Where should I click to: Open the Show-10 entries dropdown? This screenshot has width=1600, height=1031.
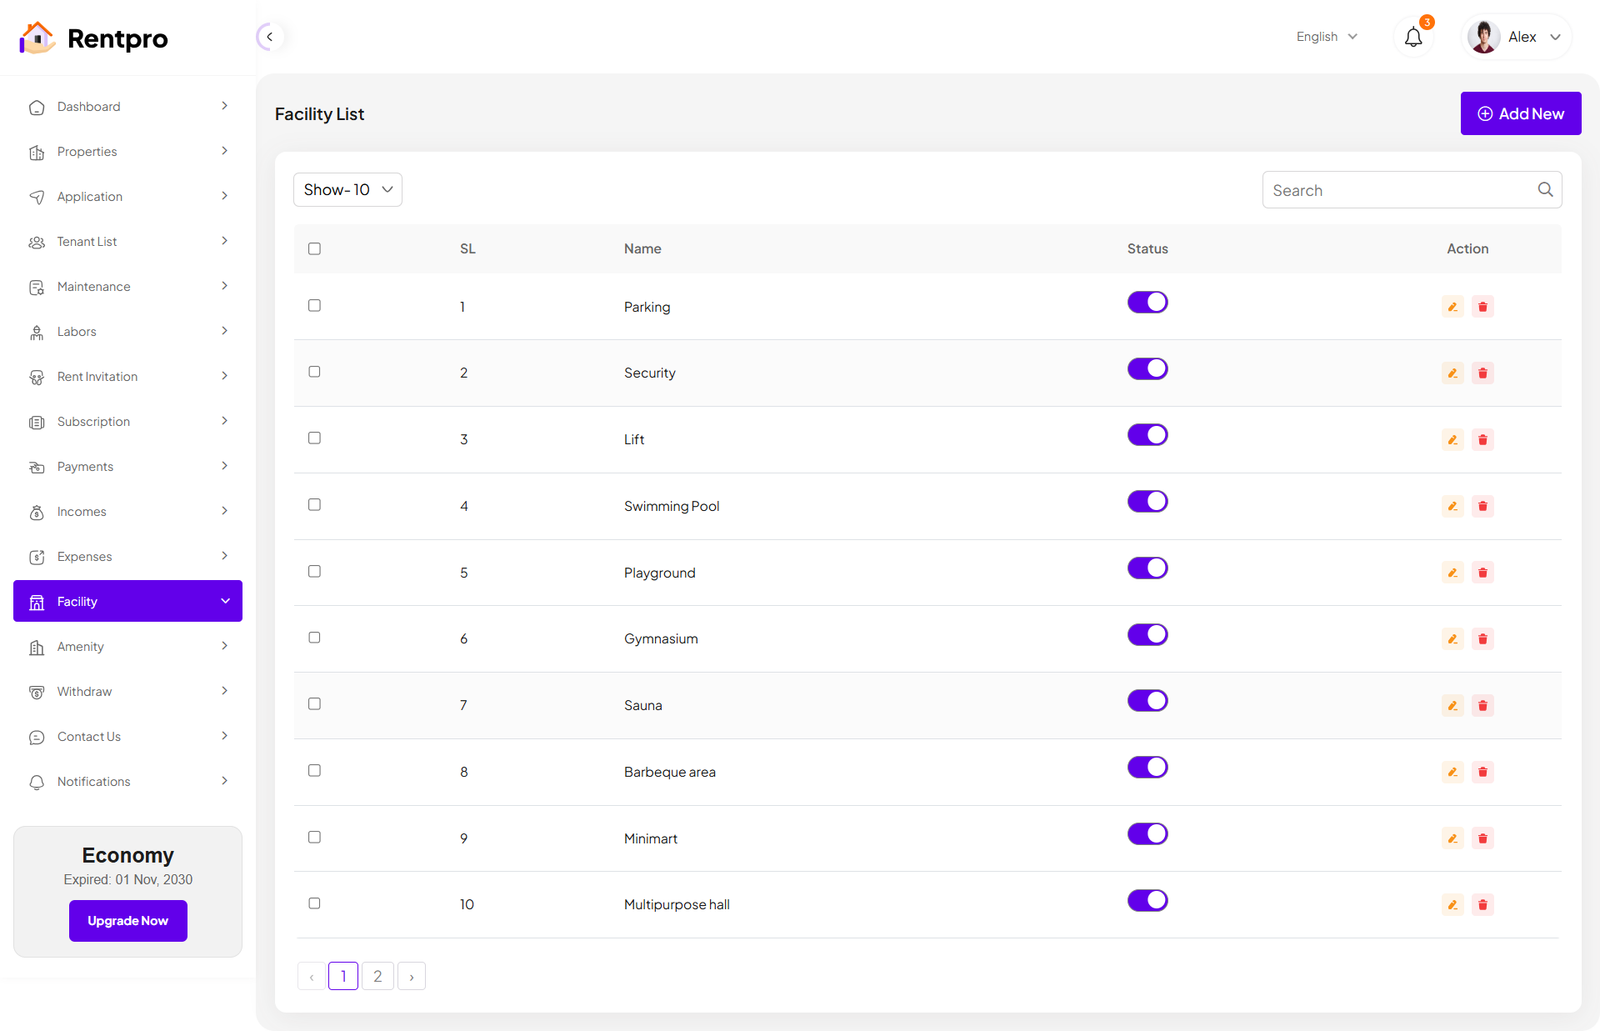(348, 190)
